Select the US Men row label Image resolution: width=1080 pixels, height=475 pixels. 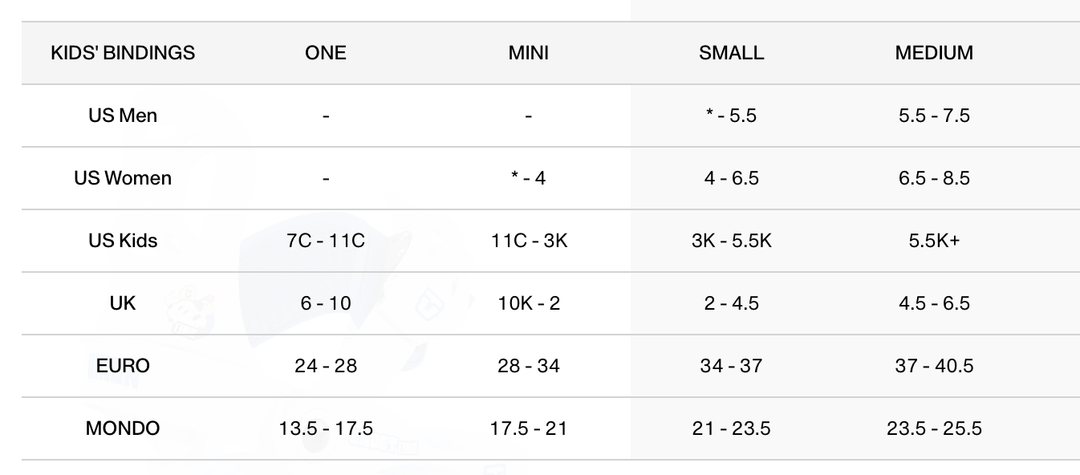(122, 115)
